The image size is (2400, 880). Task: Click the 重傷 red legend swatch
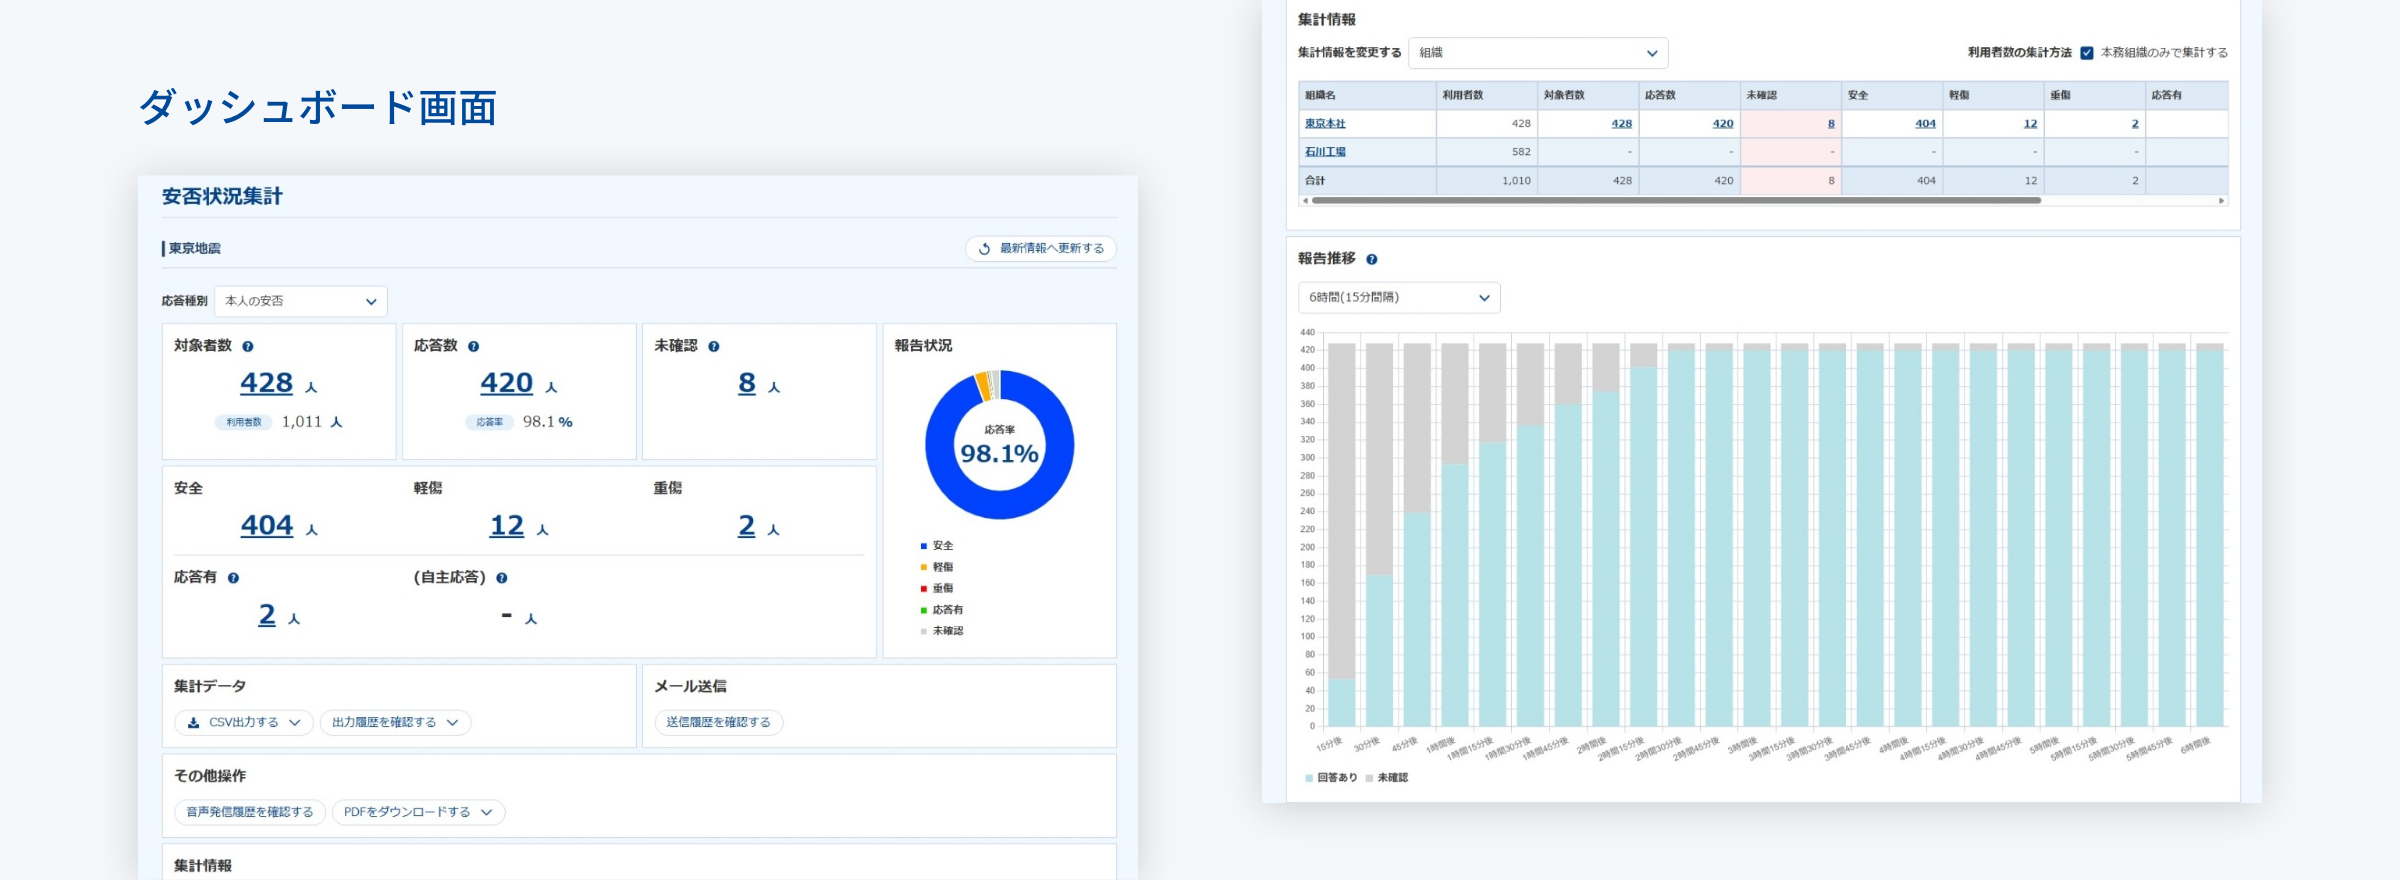(924, 589)
